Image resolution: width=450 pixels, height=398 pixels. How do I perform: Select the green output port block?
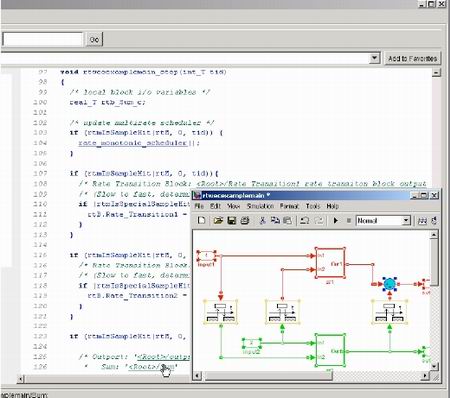click(426, 351)
